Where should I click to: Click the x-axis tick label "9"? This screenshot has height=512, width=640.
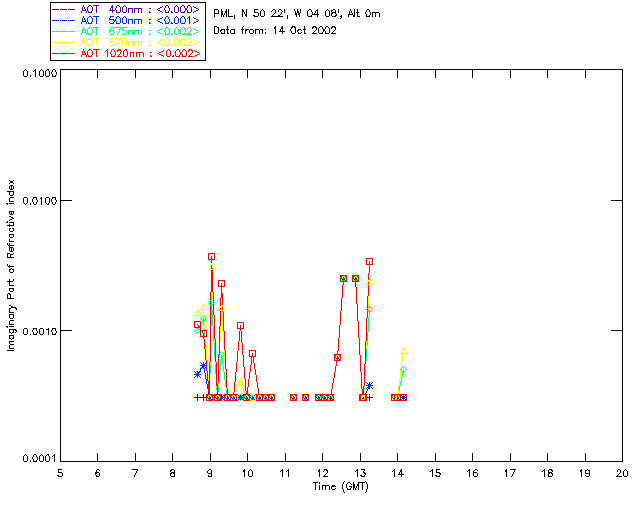point(210,473)
